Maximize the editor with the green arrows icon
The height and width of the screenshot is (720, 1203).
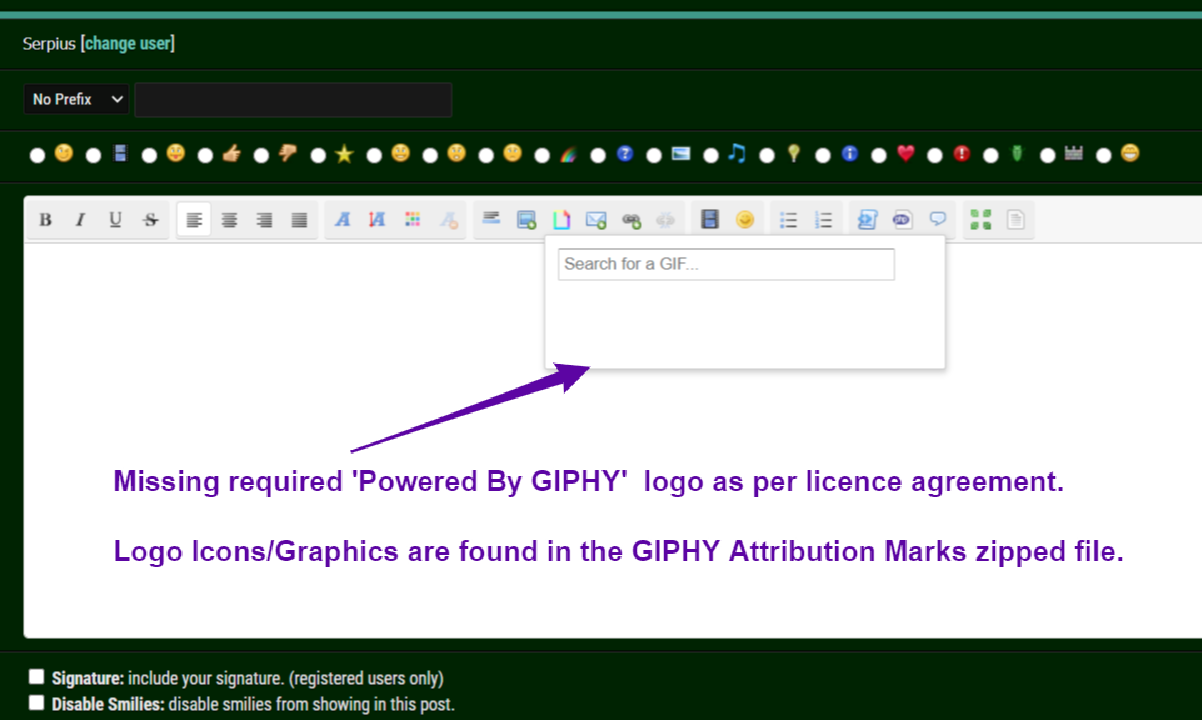981,220
